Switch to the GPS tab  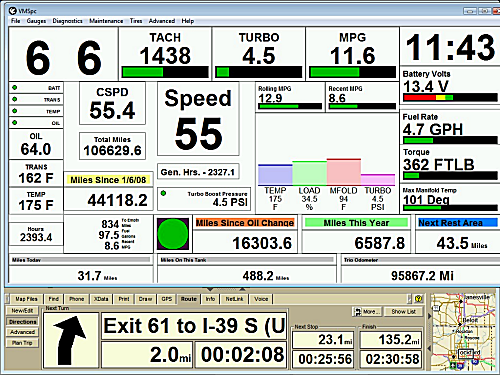coord(166,299)
